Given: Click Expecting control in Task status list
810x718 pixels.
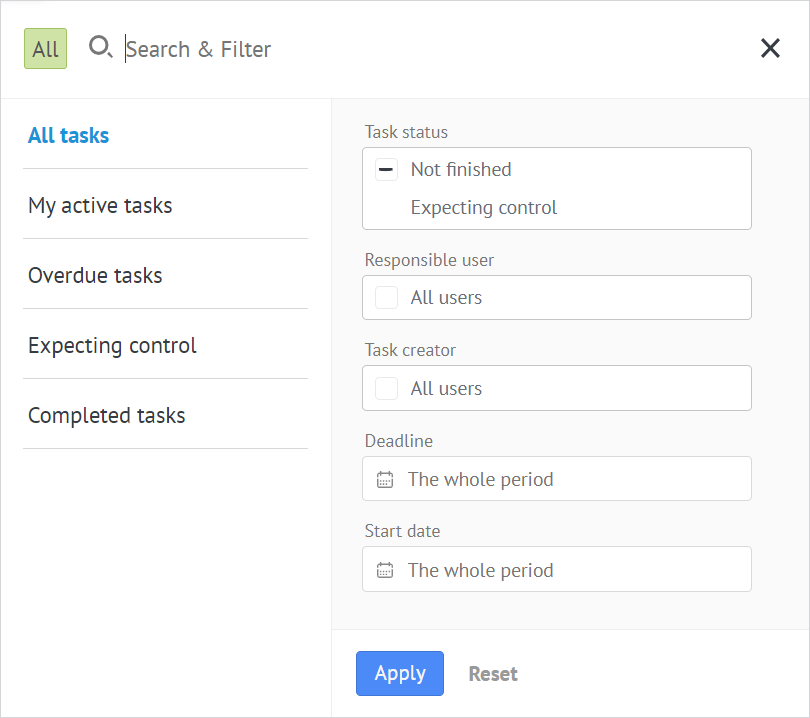Looking at the screenshot, I should pyautogui.click(x=484, y=208).
